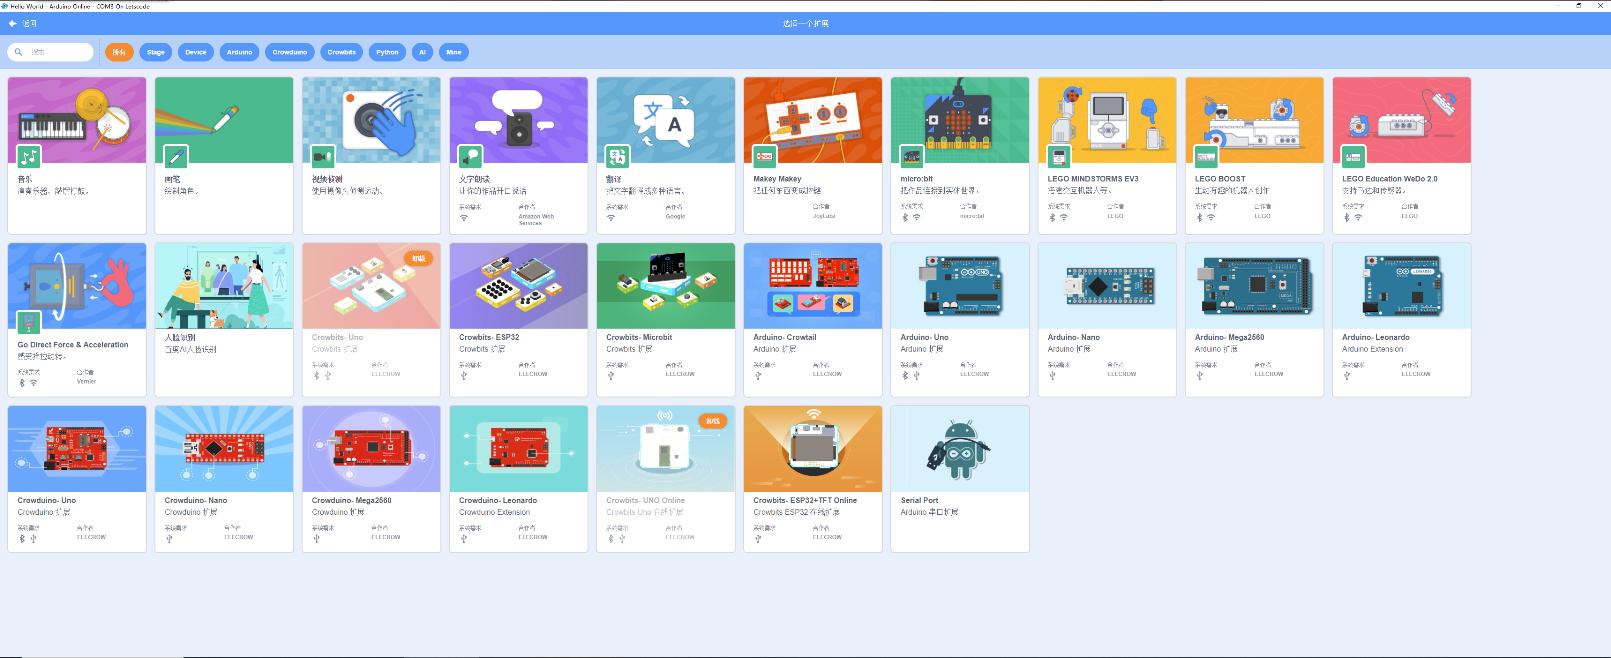Click the translate badge on the Translate card
Image resolution: width=1611 pixels, height=658 pixels.
click(x=617, y=156)
